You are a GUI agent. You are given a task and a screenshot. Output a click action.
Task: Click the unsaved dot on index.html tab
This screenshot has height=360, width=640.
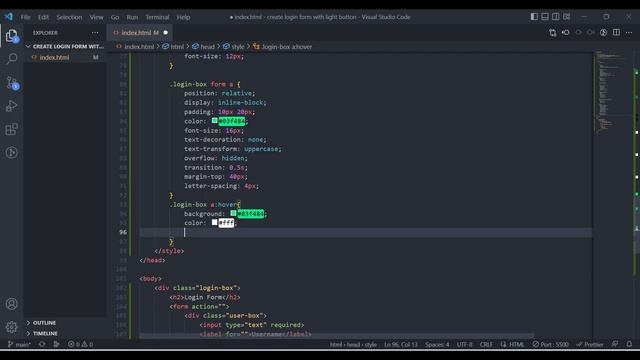point(165,33)
